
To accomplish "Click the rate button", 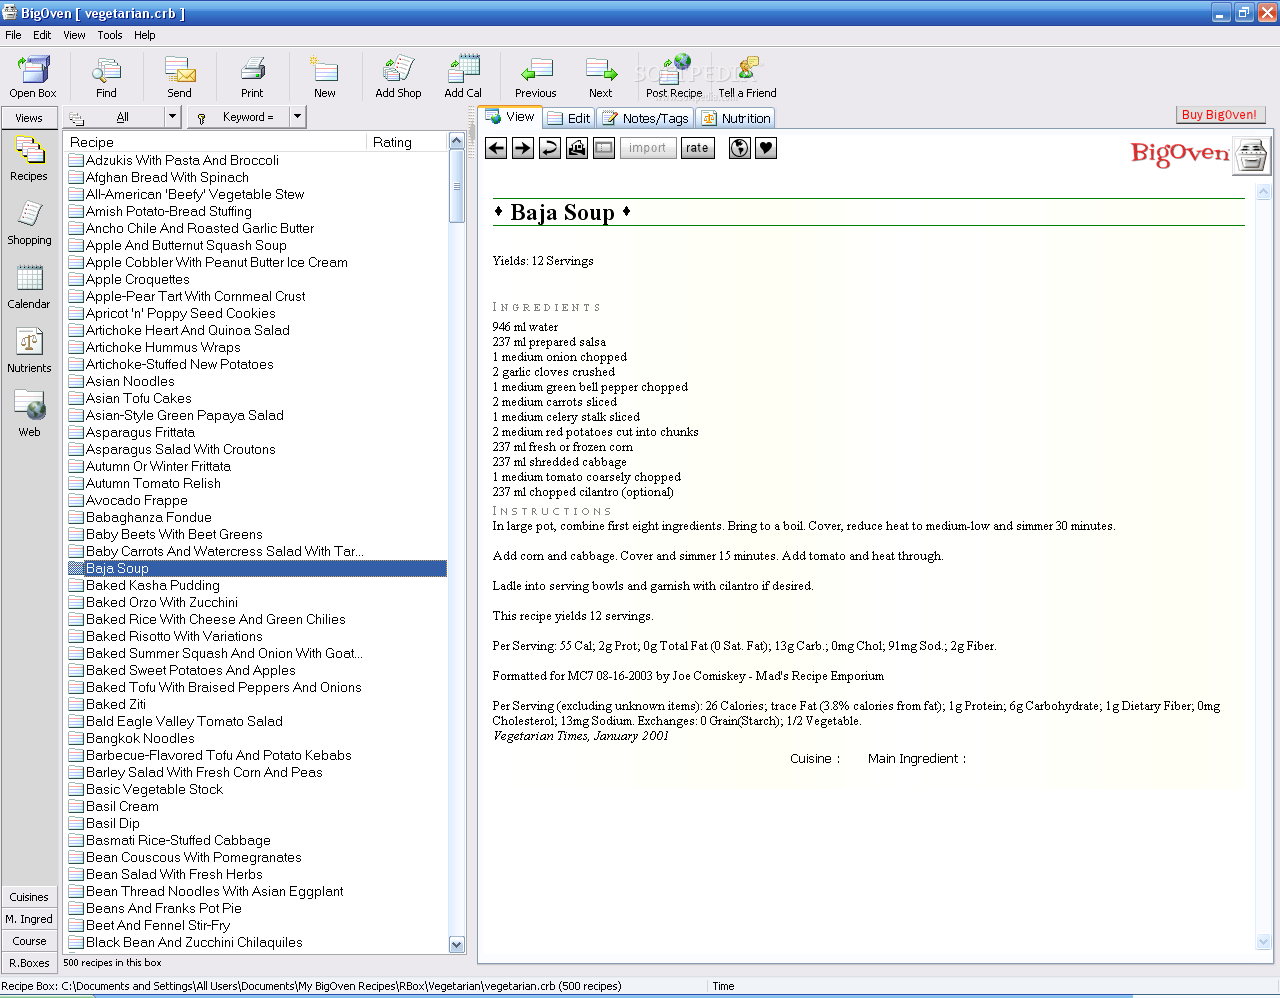I will tap(697, 148).
